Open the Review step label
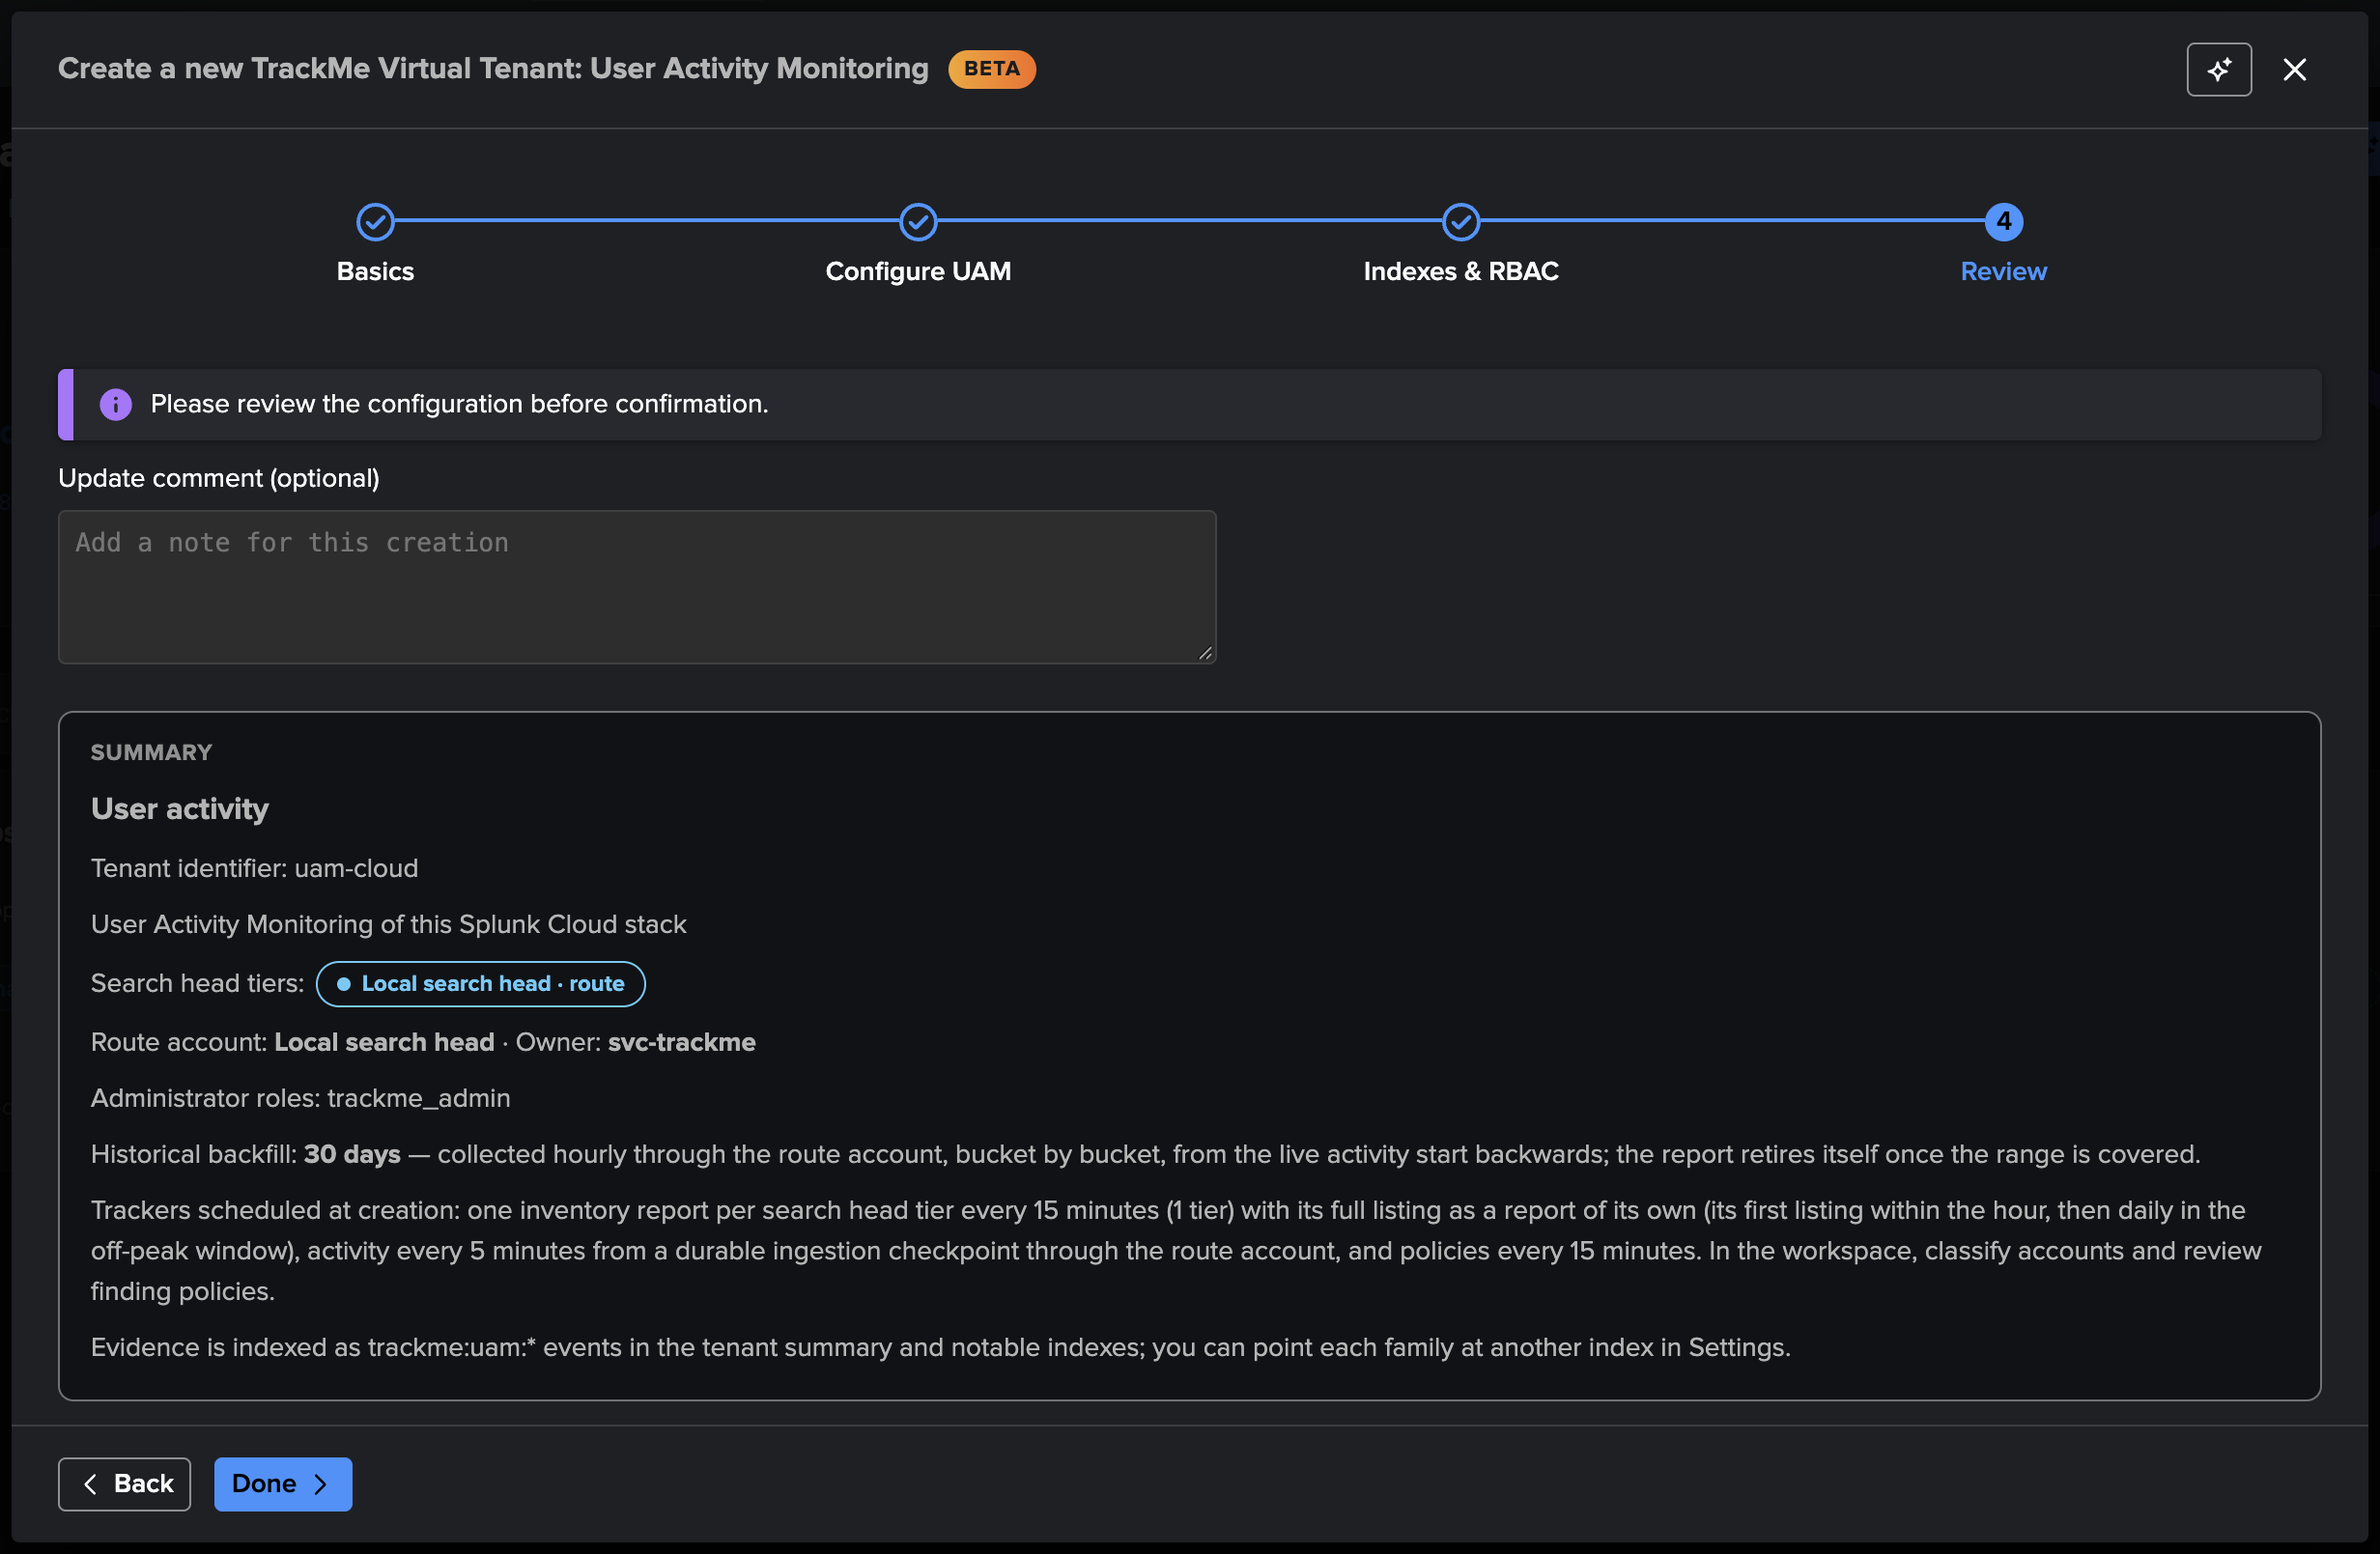This screenshot has height=1554, width=2380. coord(2003,271)
